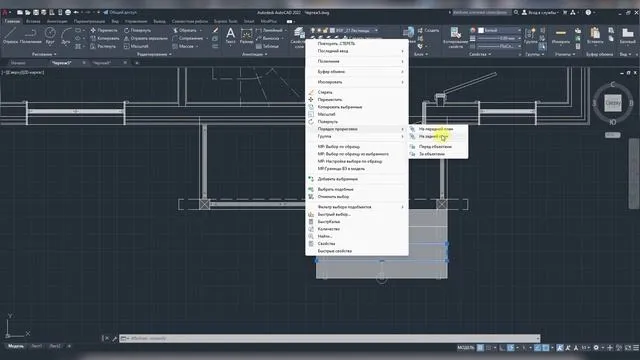Click Properties (Свойства) in context menu
This screenshot has width=640, height=360.
point(357,244)
